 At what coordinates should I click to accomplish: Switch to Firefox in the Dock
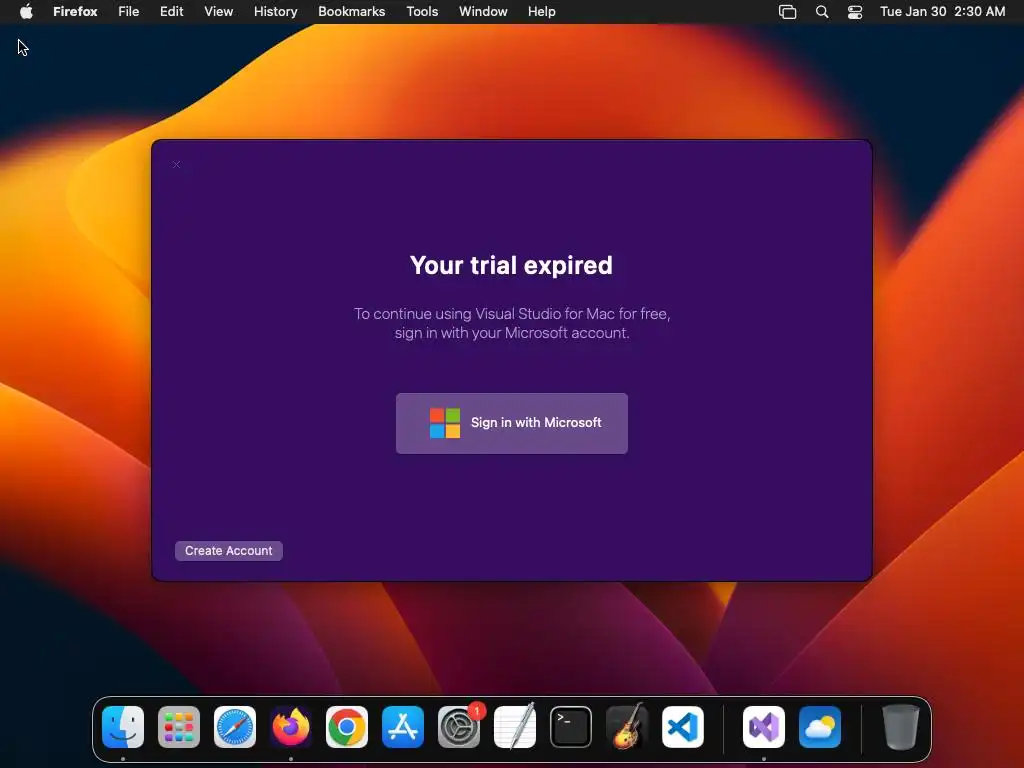(x=291, y=727)
